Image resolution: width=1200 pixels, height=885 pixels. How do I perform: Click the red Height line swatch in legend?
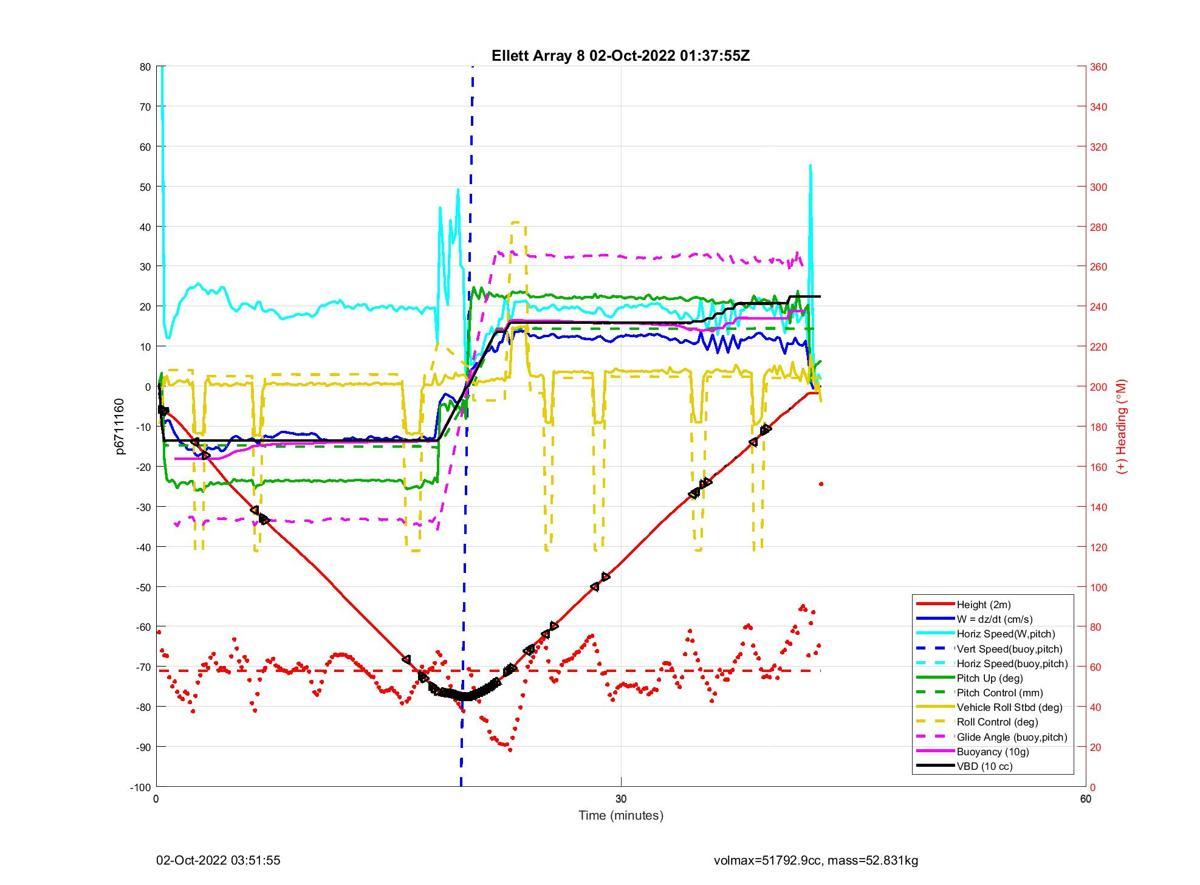934,605
